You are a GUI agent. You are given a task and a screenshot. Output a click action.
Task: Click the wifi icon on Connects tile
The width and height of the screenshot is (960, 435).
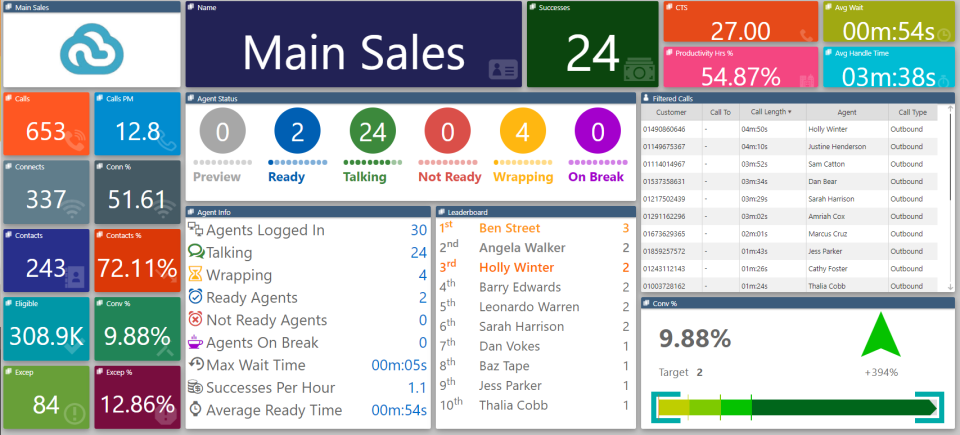point(75,210)
